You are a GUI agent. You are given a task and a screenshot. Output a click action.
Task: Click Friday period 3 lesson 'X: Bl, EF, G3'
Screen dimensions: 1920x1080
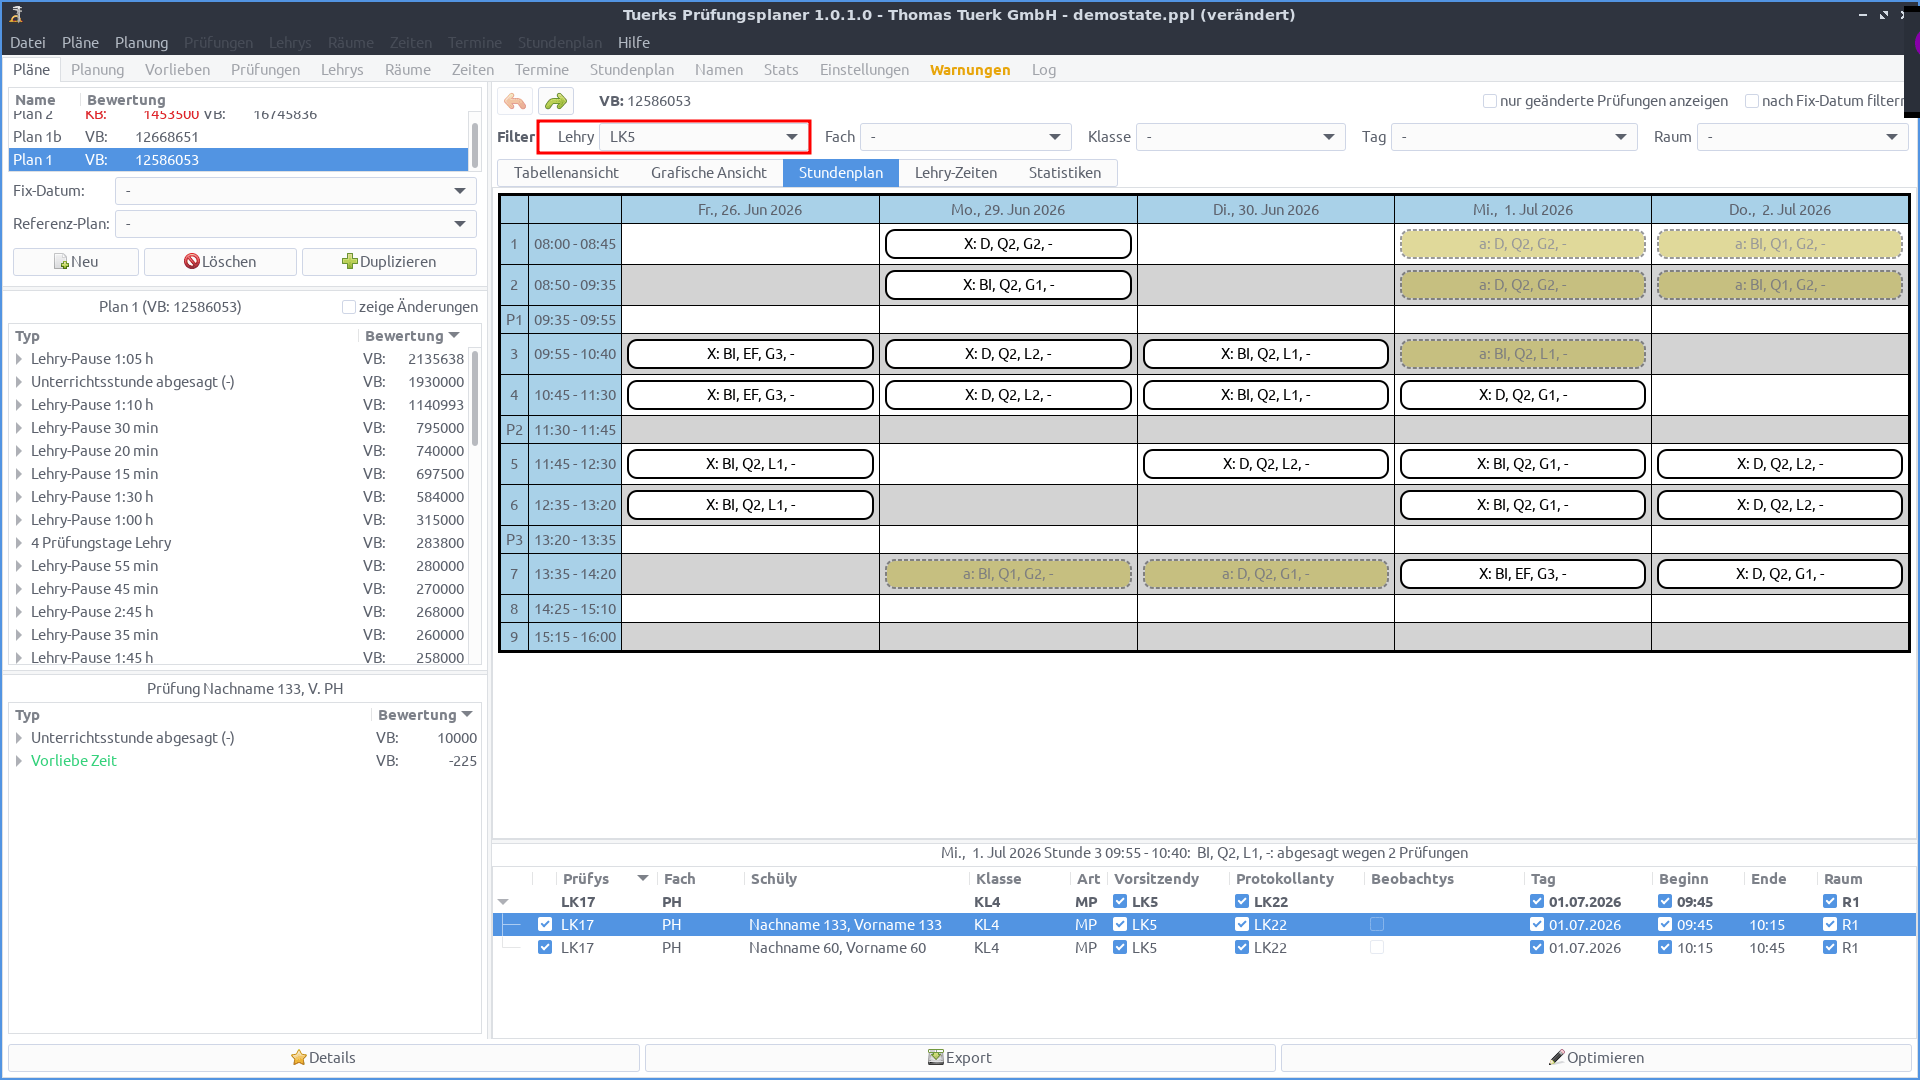coord(750,354)
